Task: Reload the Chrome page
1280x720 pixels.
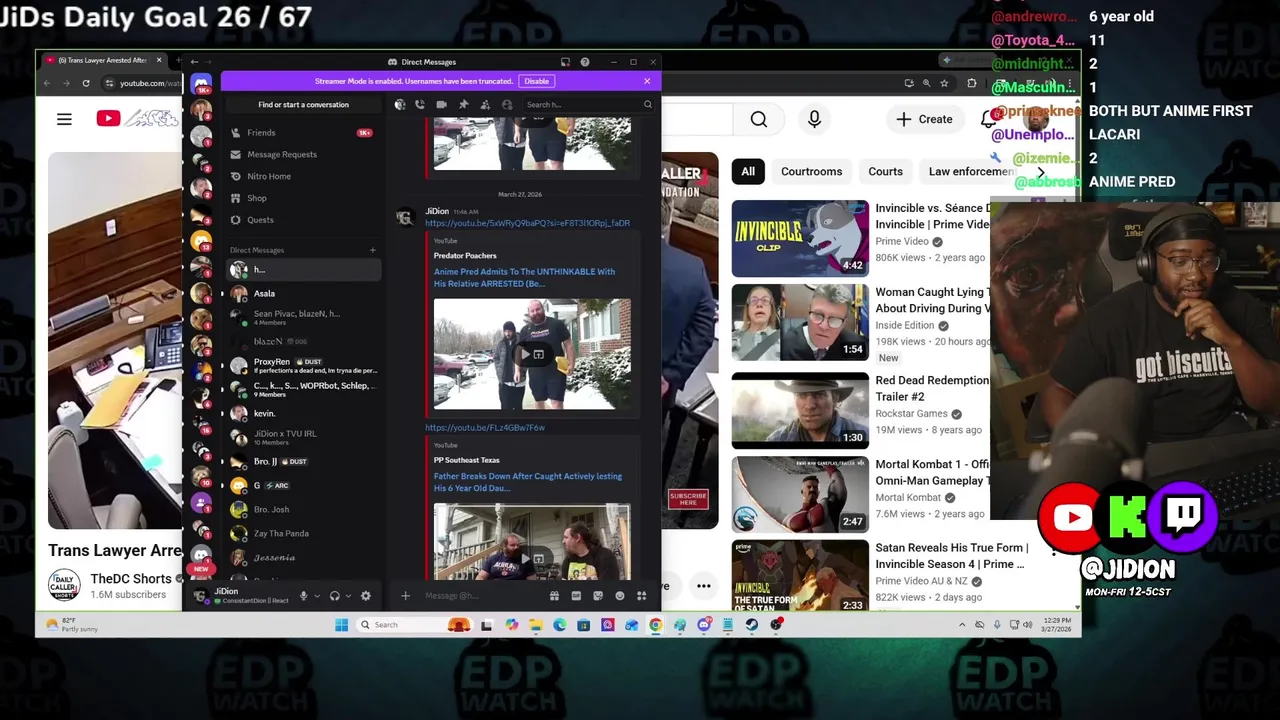Action: click(x=86, y=83)
